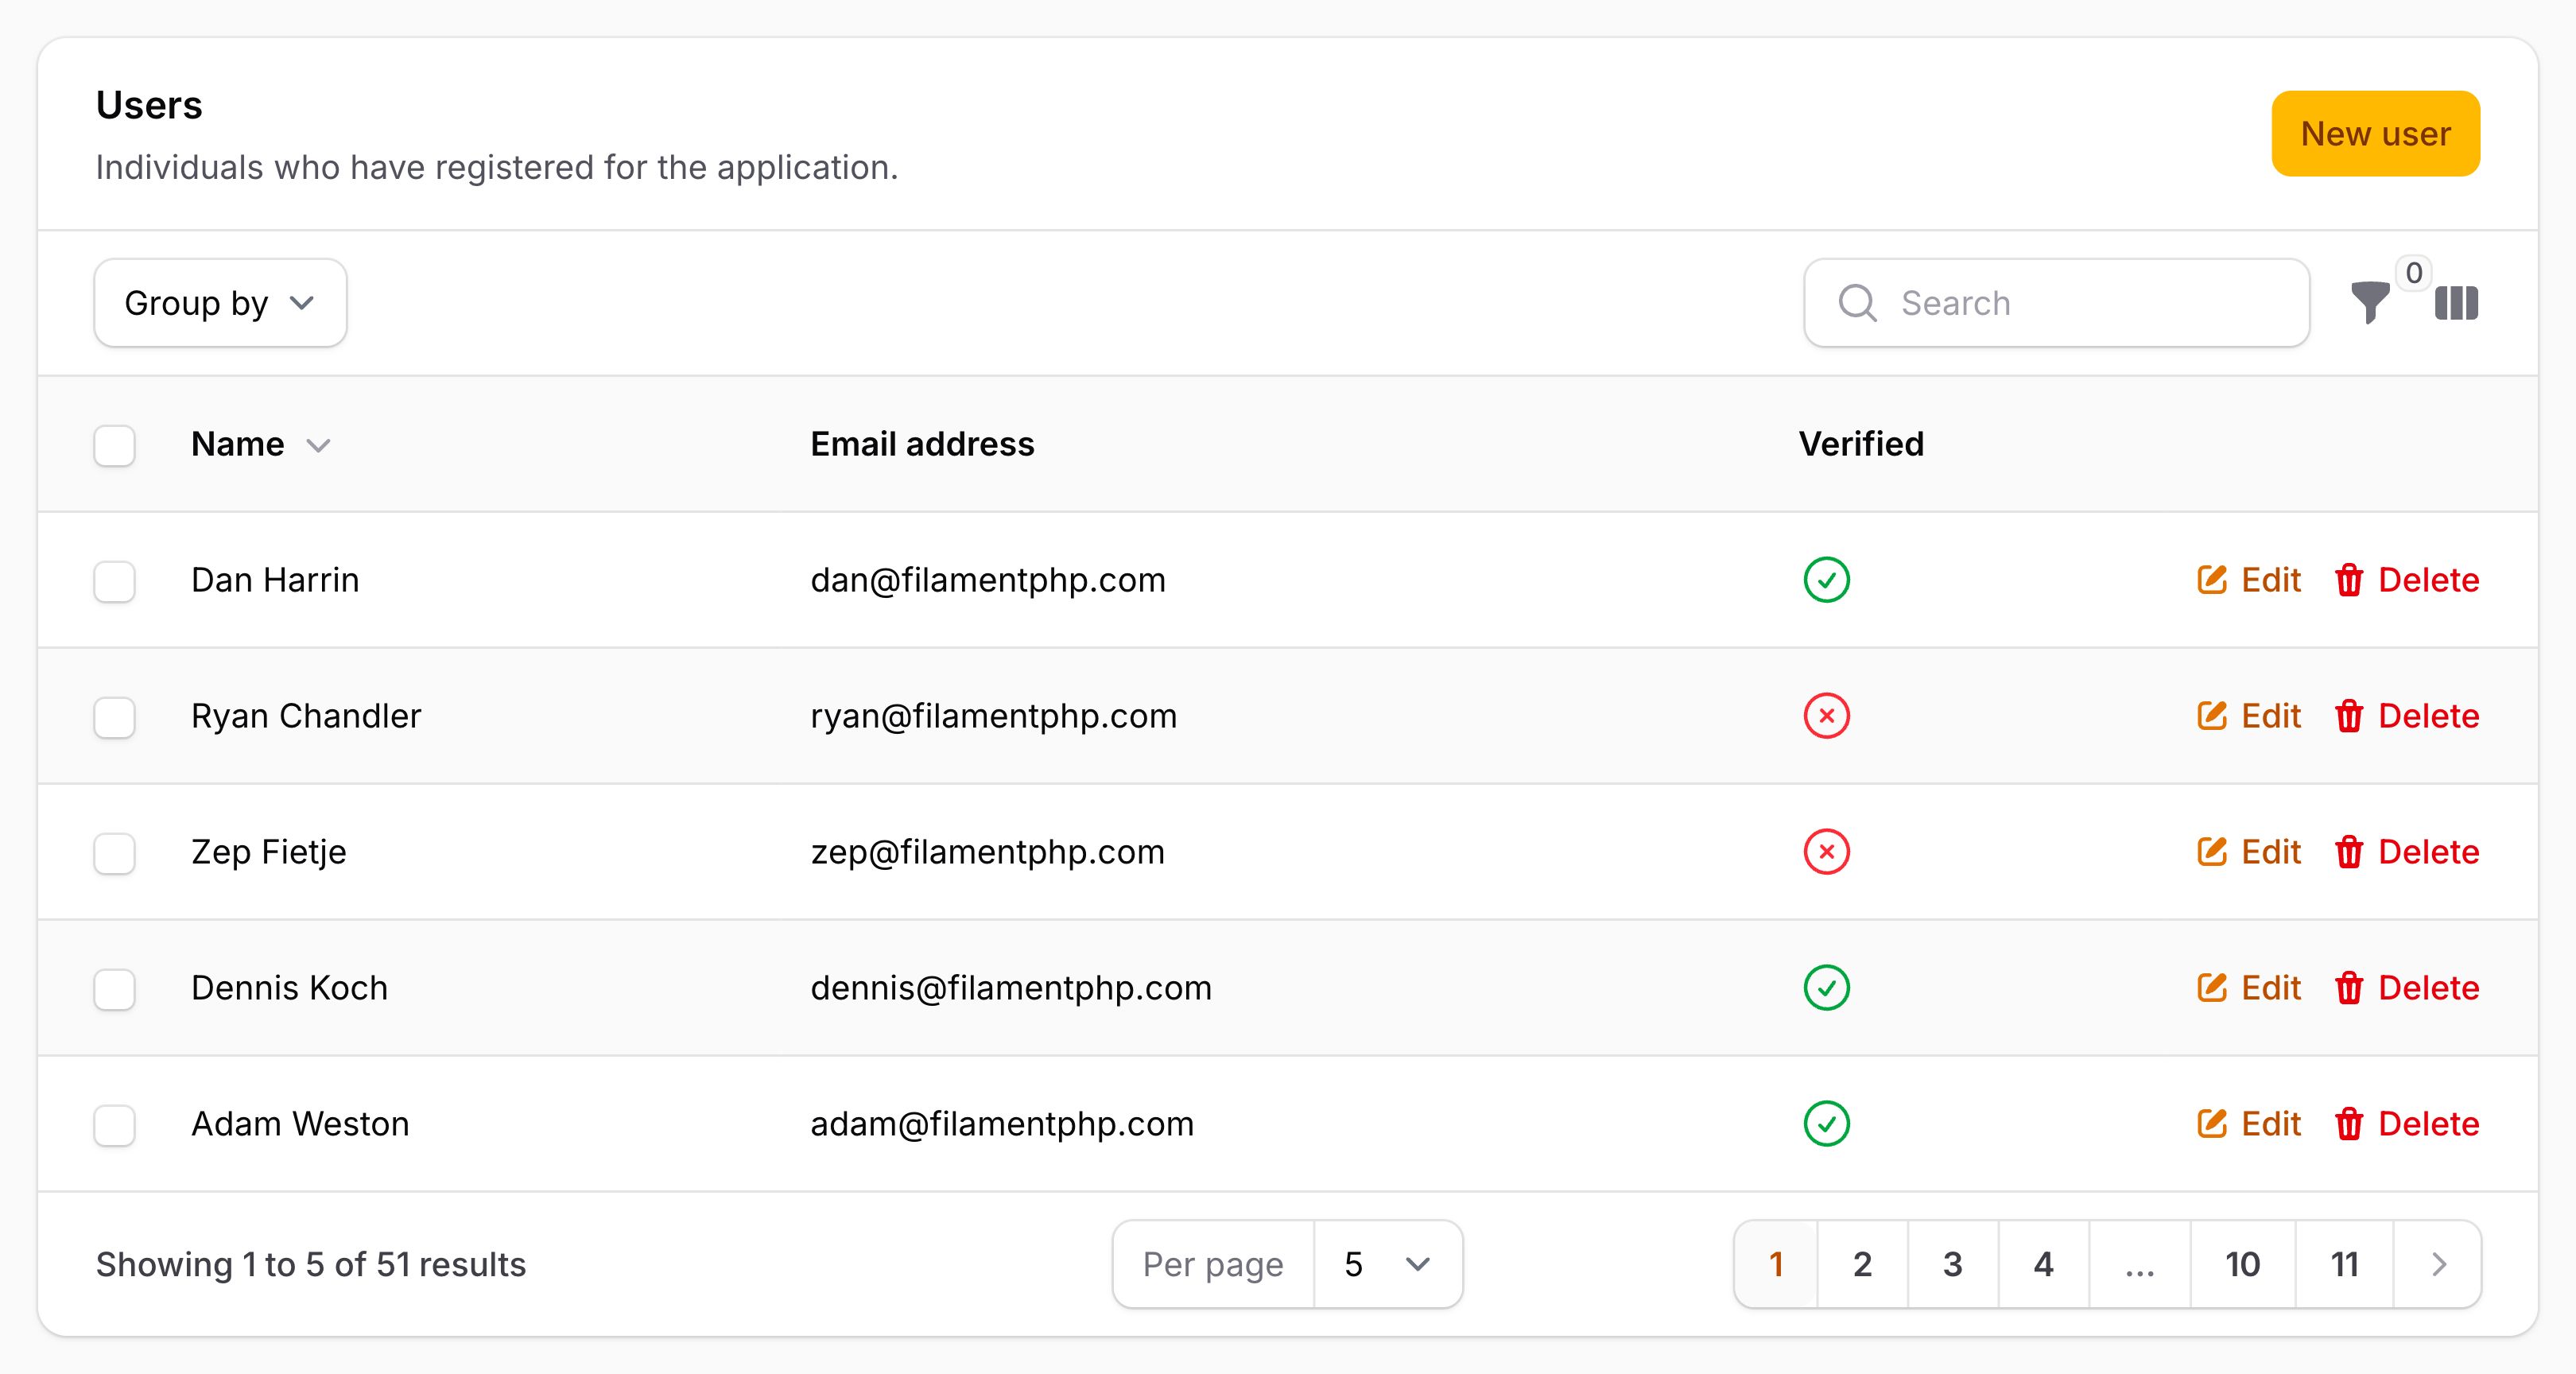Click Edit link for Zep Fietje

[2270, 852]
